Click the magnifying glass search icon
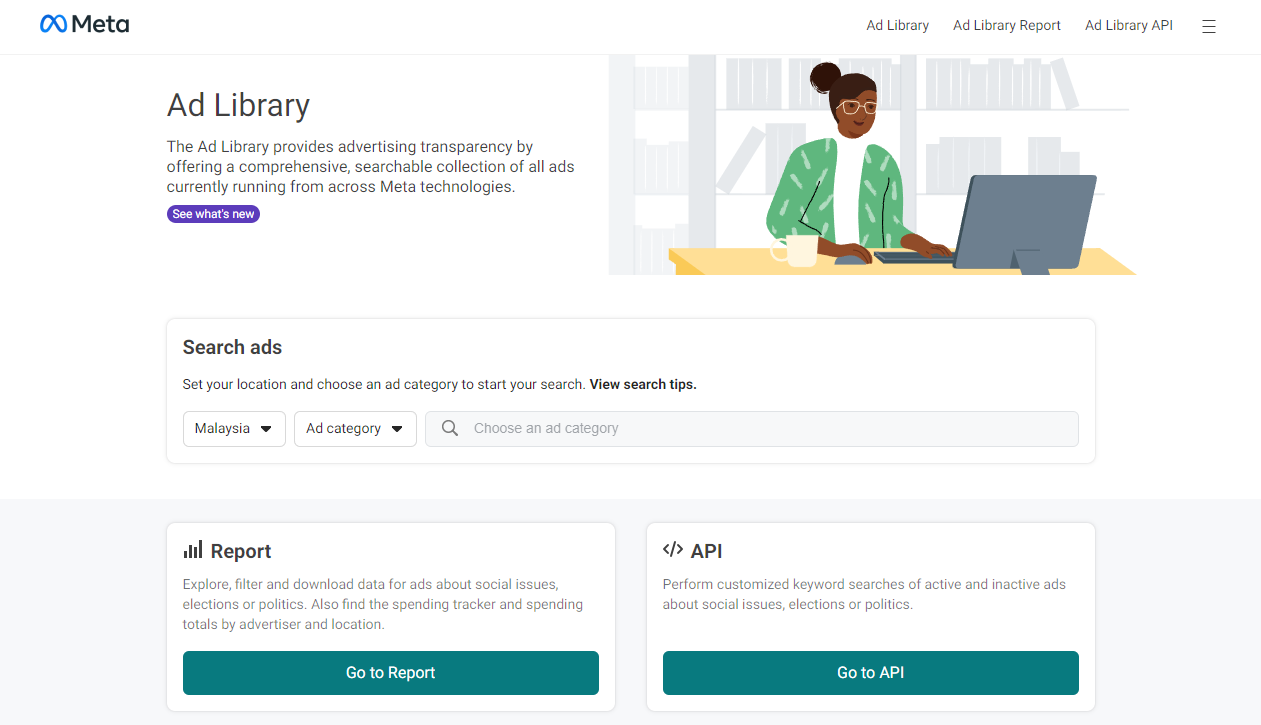 click(450, 428)
